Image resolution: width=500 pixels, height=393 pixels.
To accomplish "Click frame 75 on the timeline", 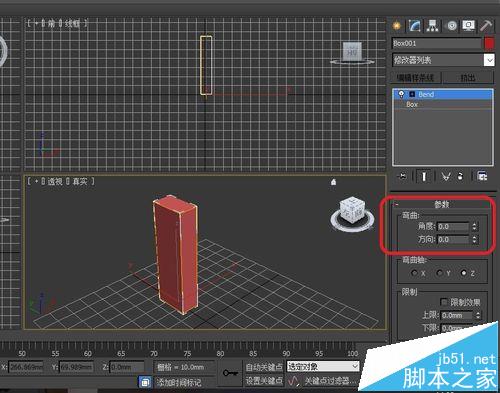I will coord(187,353).
